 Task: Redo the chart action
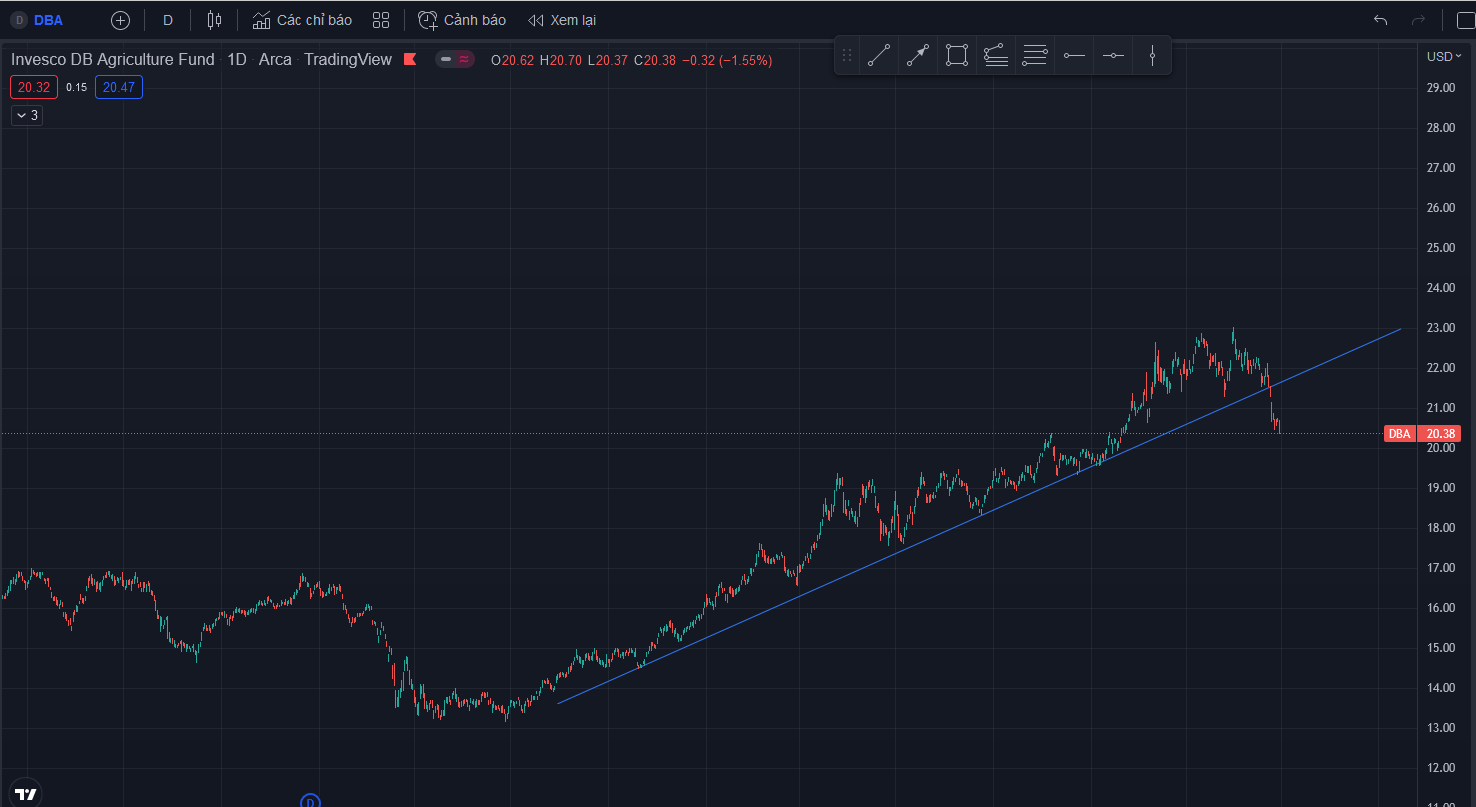pyautogui.click(x=1418, y=20)
